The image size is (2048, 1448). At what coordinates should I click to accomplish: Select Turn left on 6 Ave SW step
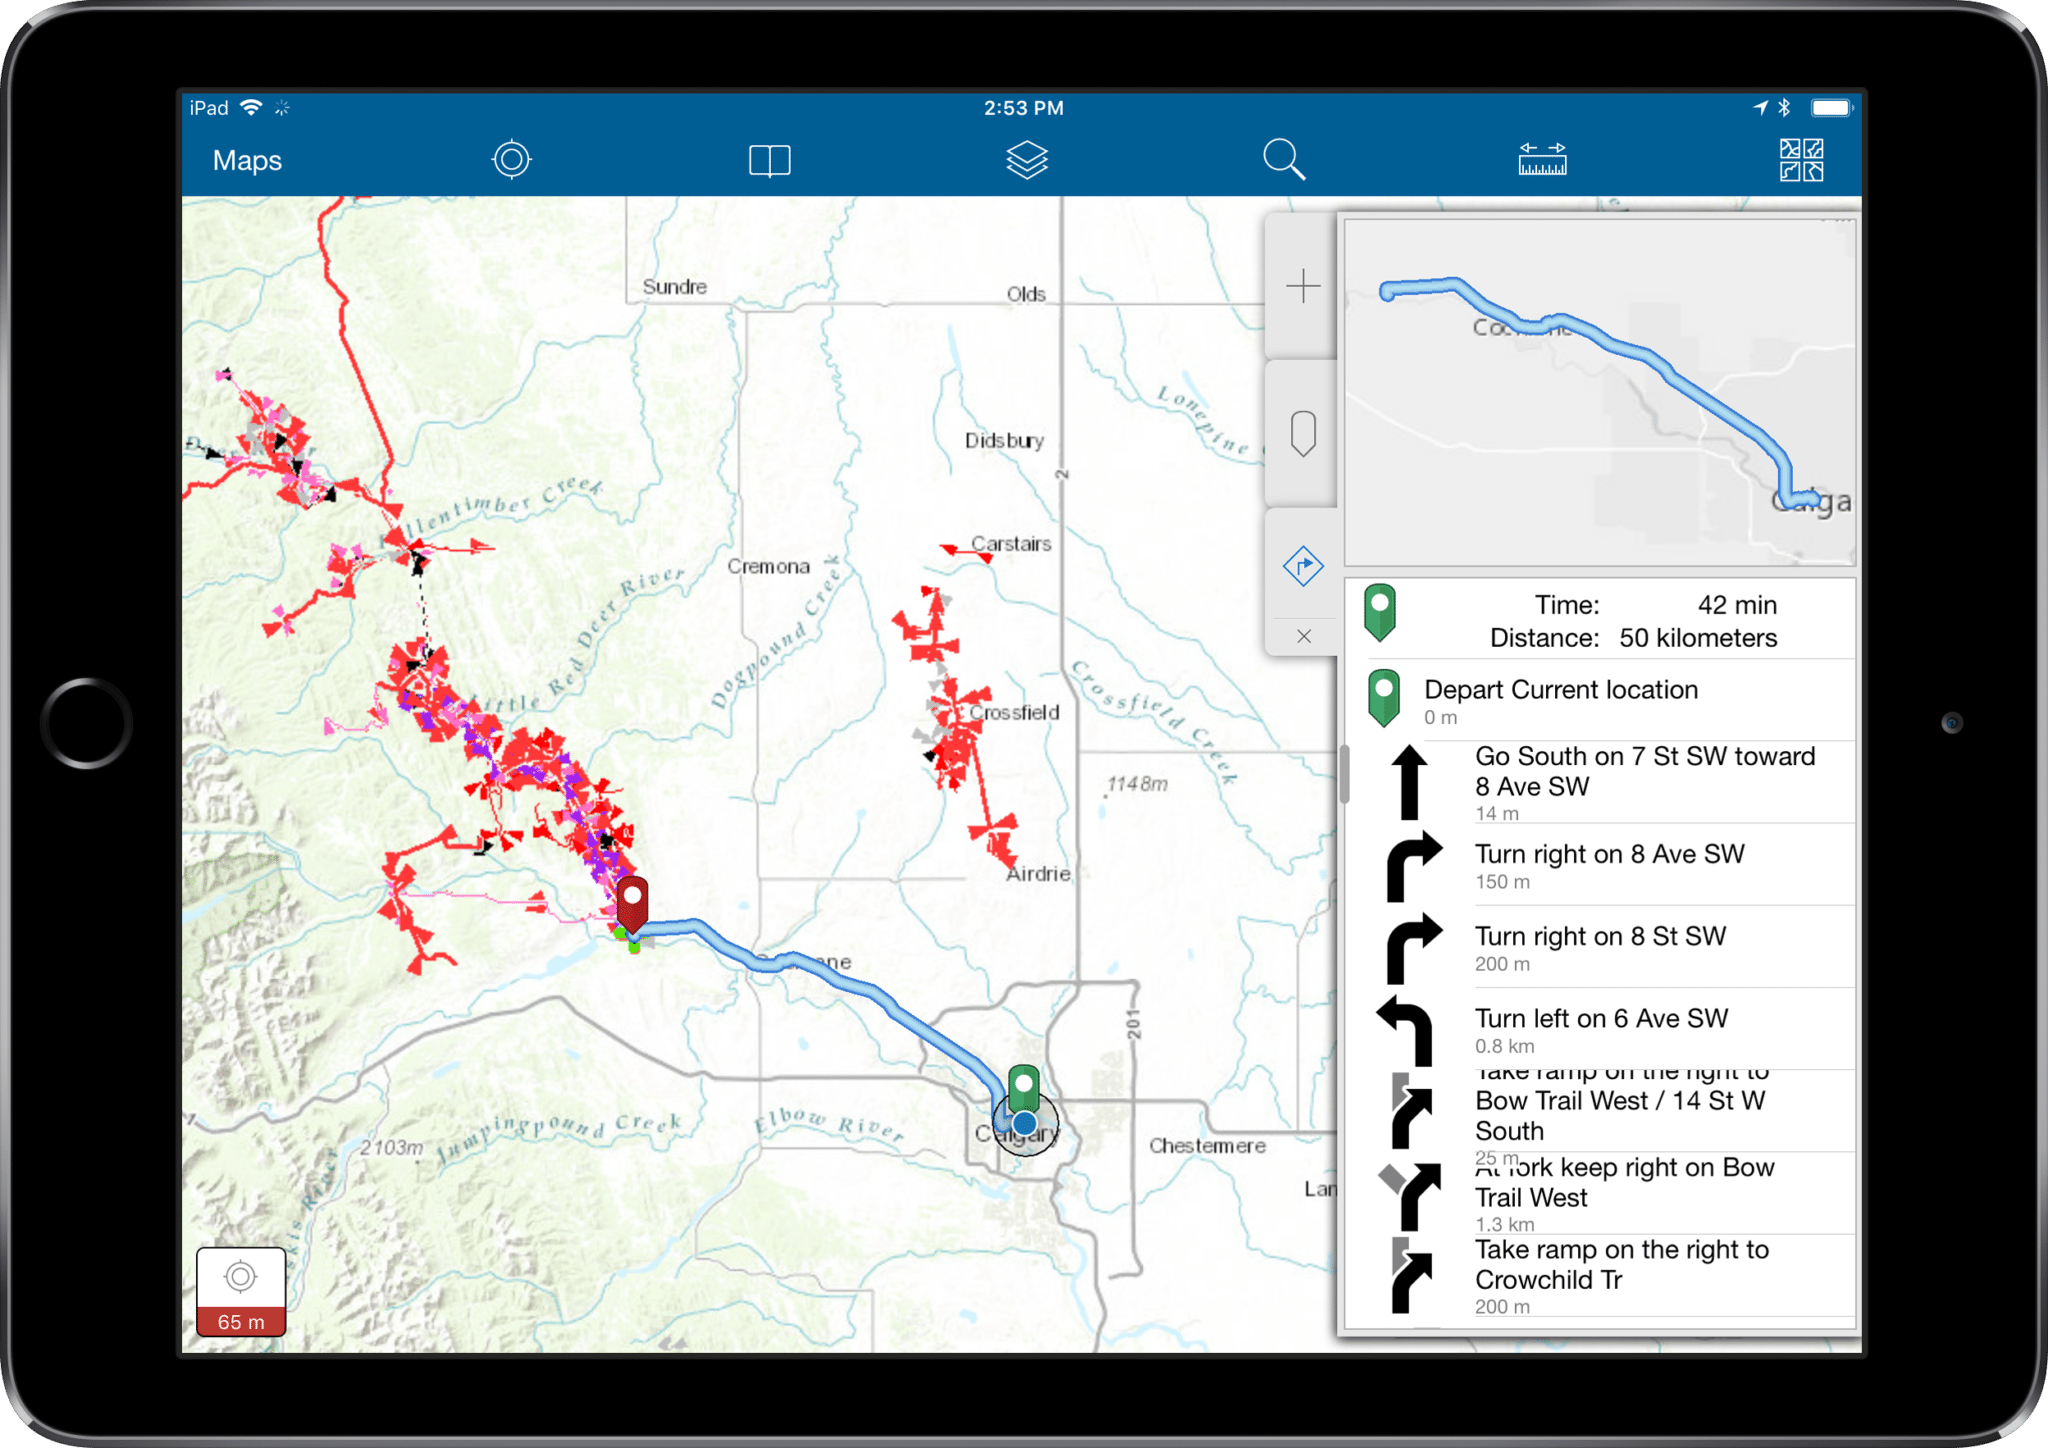[1600, 1030]
